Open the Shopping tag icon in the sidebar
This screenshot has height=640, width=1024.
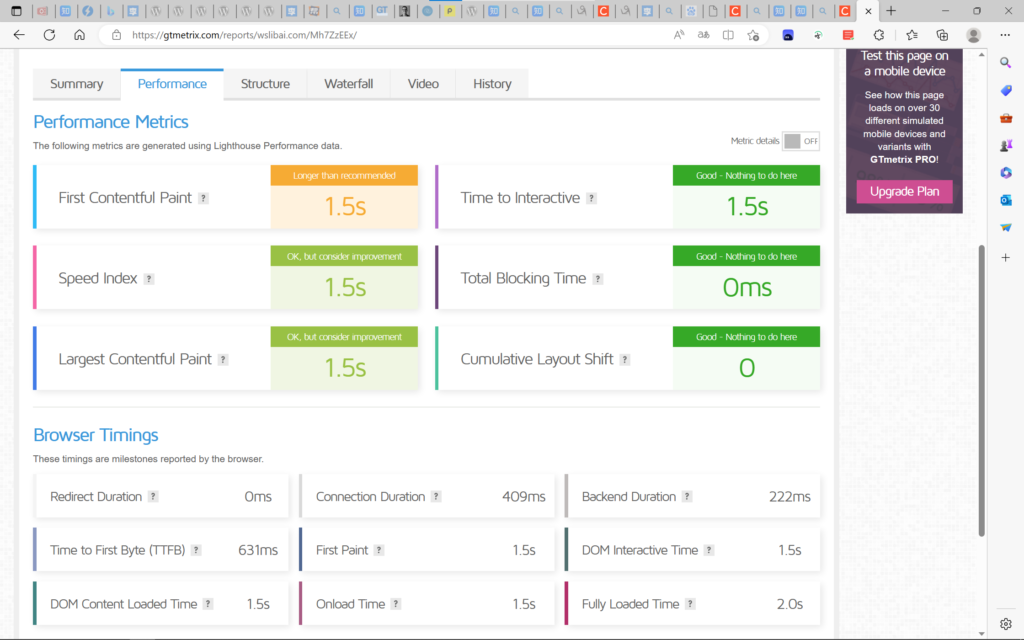coord(1006,90)
